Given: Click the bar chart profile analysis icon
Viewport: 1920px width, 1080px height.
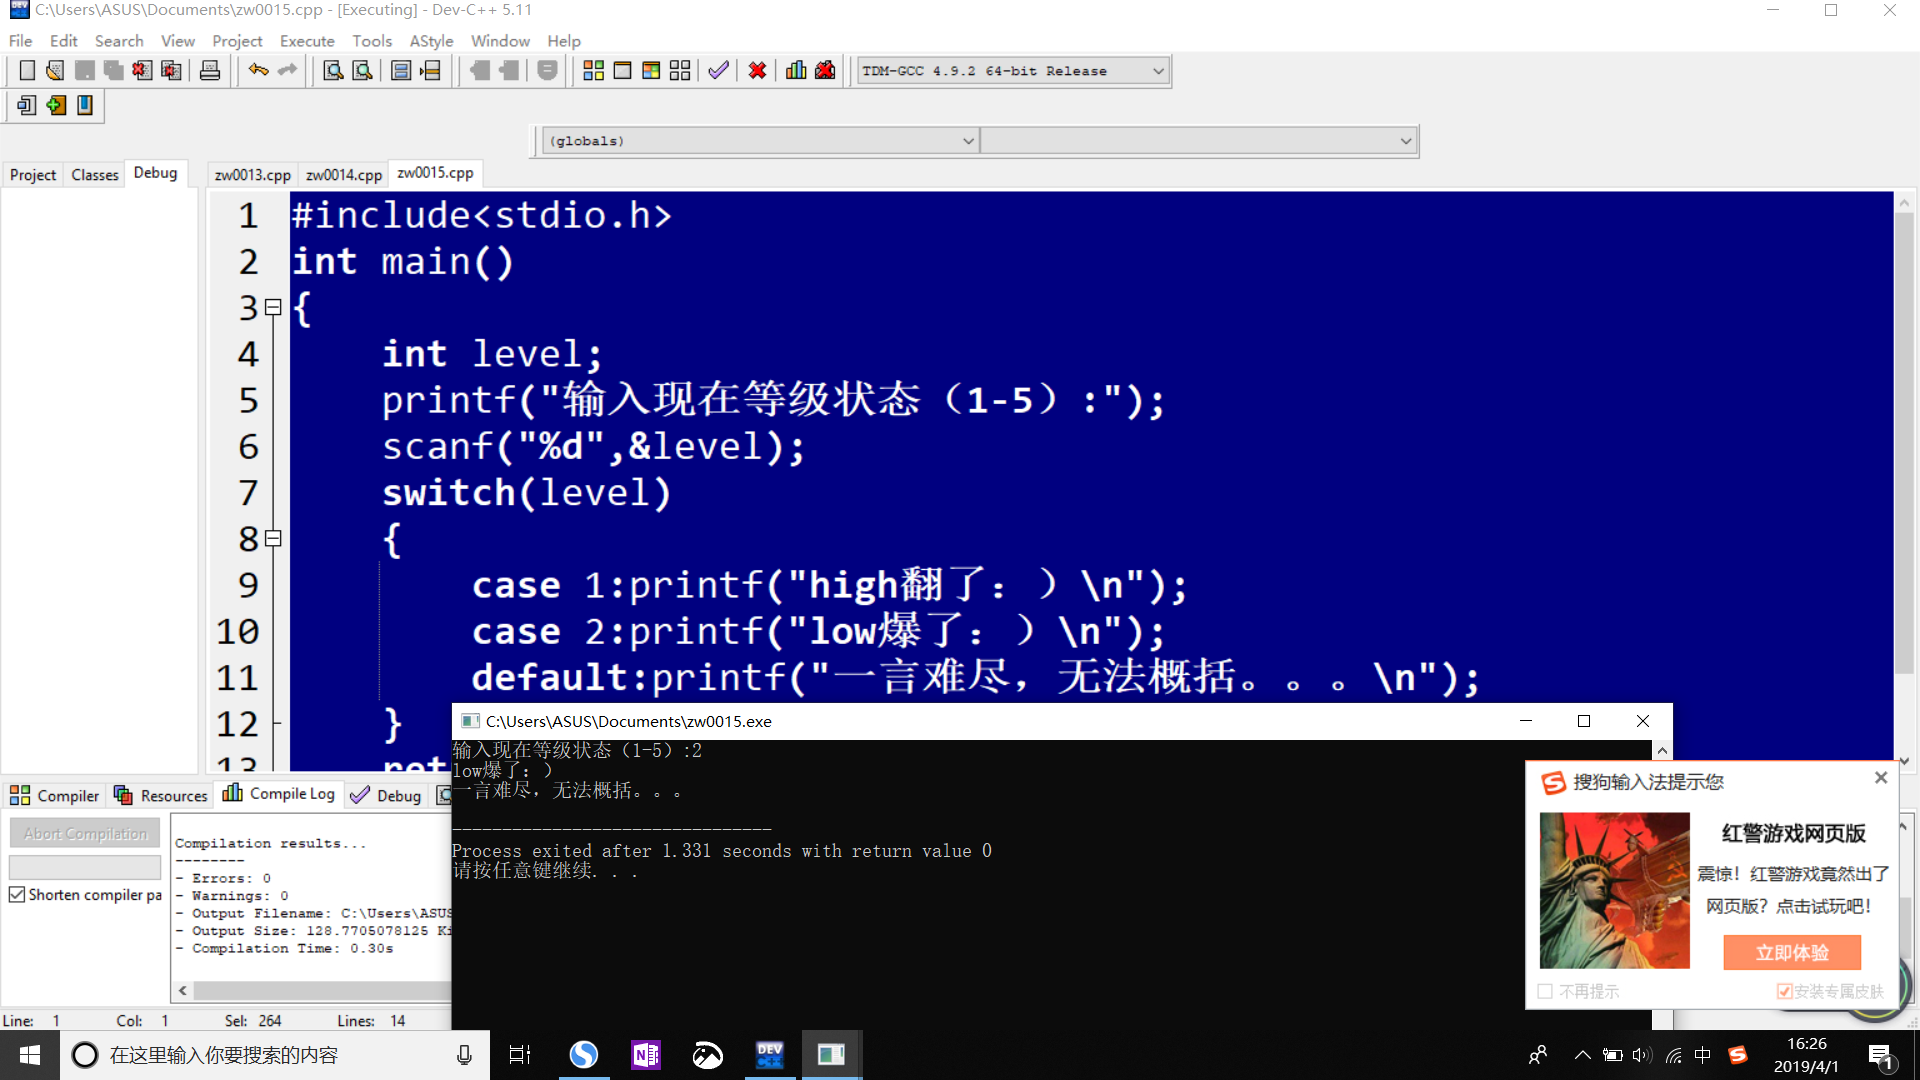Looking at the screenshot, I should click(796, 71).
